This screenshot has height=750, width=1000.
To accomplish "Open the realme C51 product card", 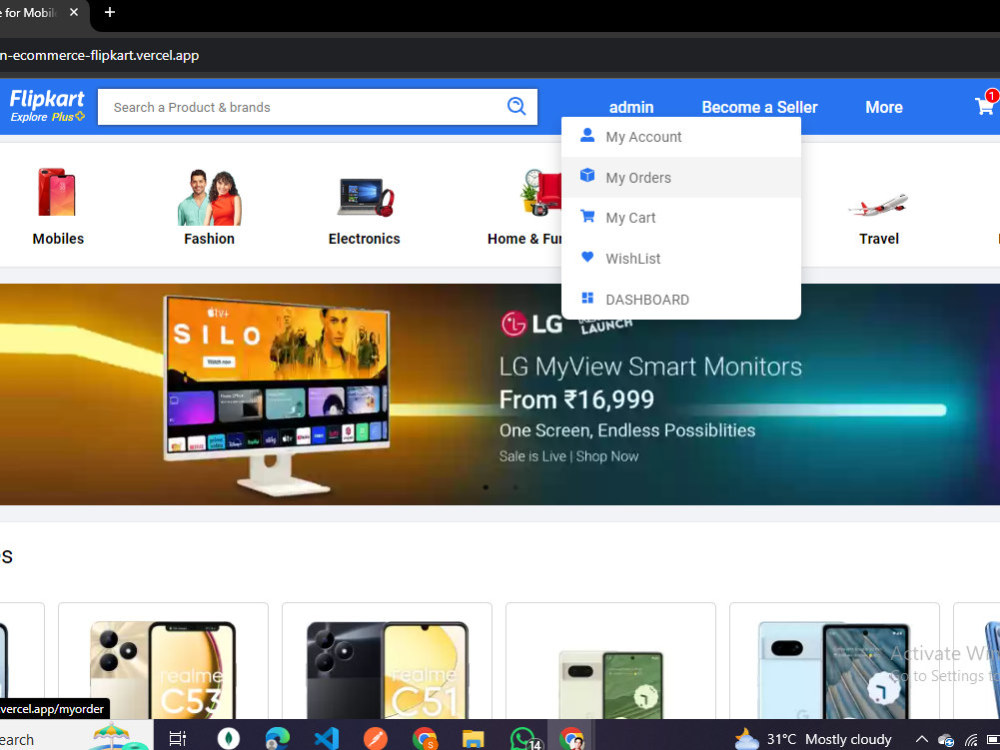I will [387, 661].
